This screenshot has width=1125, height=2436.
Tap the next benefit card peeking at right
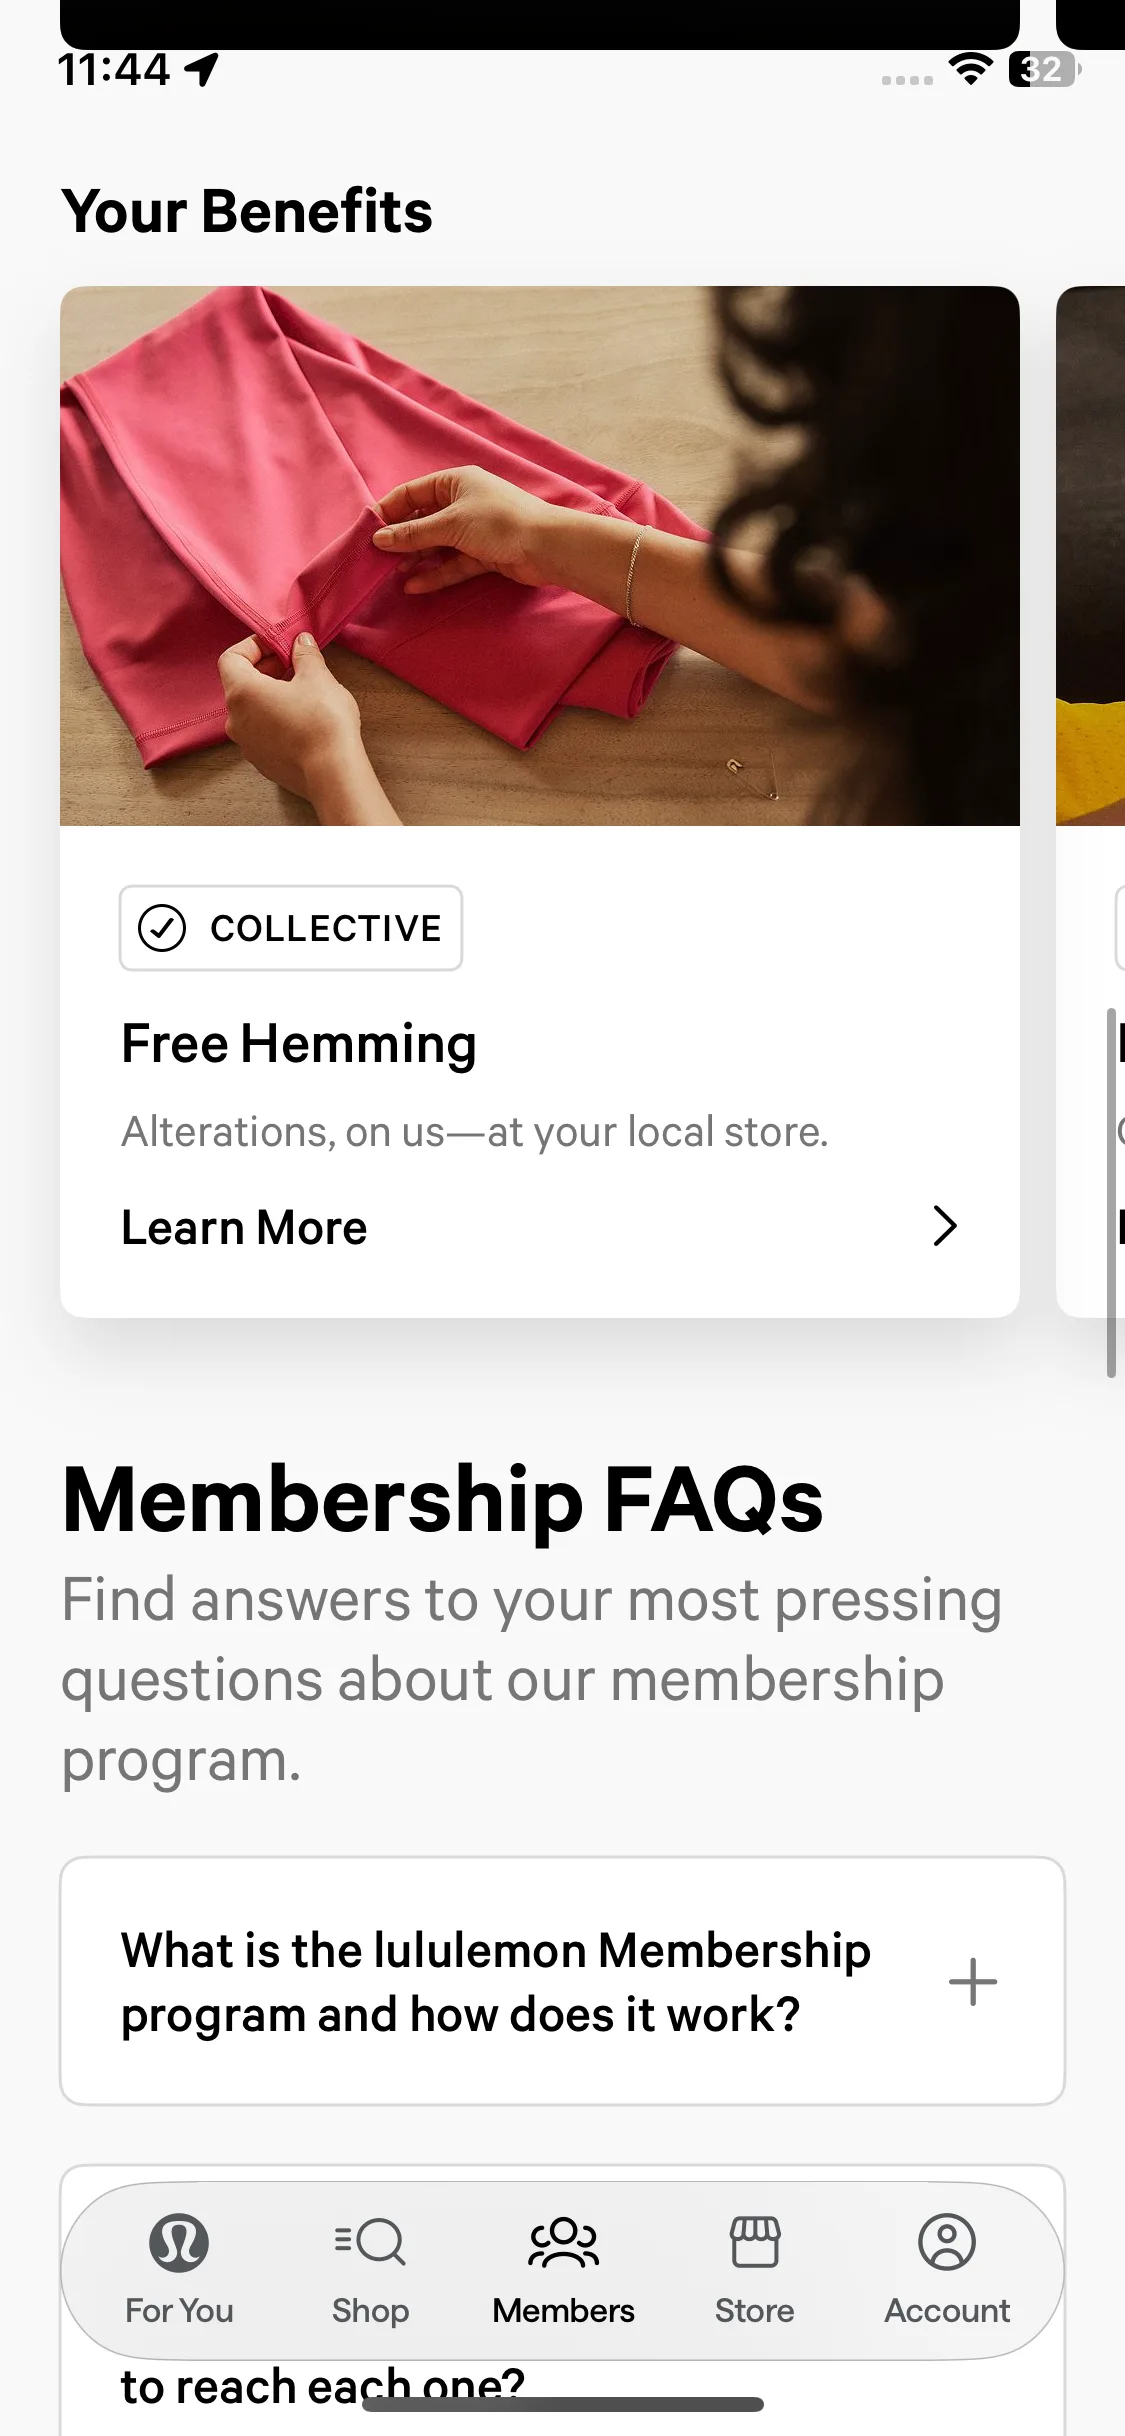pos(1092,800)
